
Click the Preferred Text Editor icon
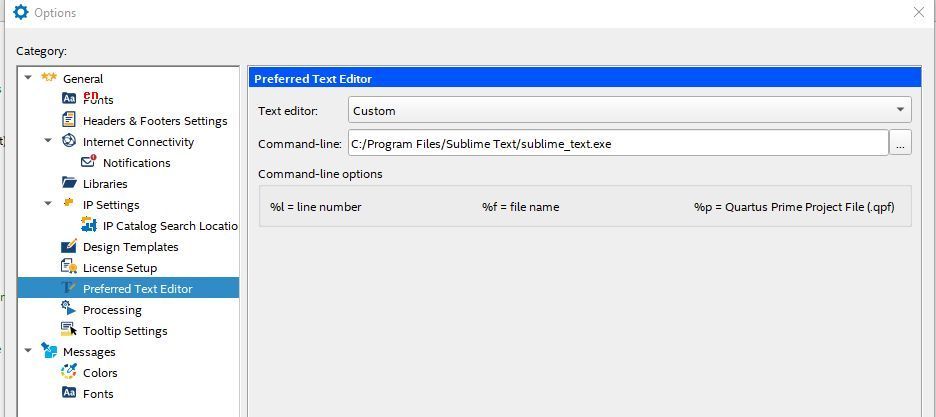(x=69, y=288)
